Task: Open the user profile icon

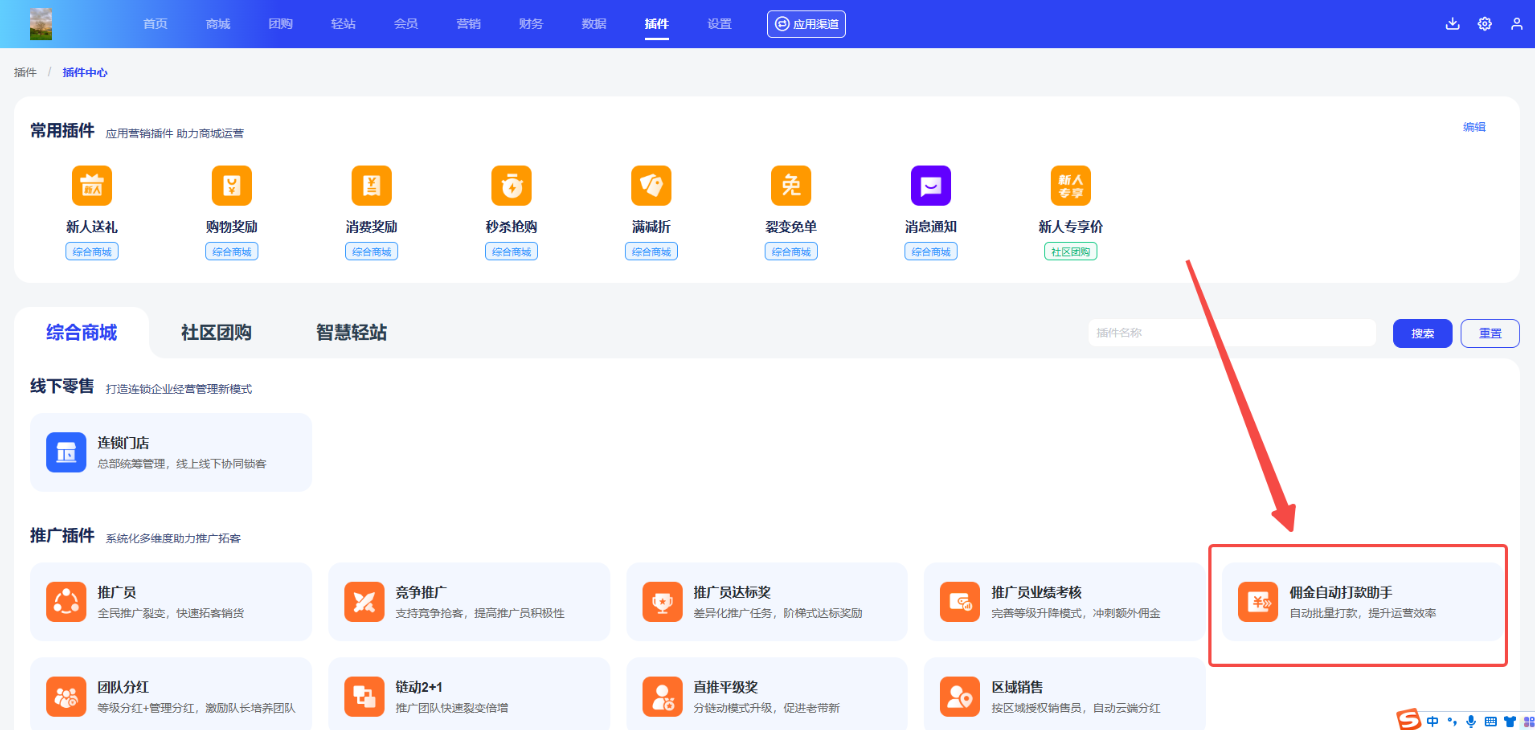Action: pyautogui.click(x=1517, y=24)
